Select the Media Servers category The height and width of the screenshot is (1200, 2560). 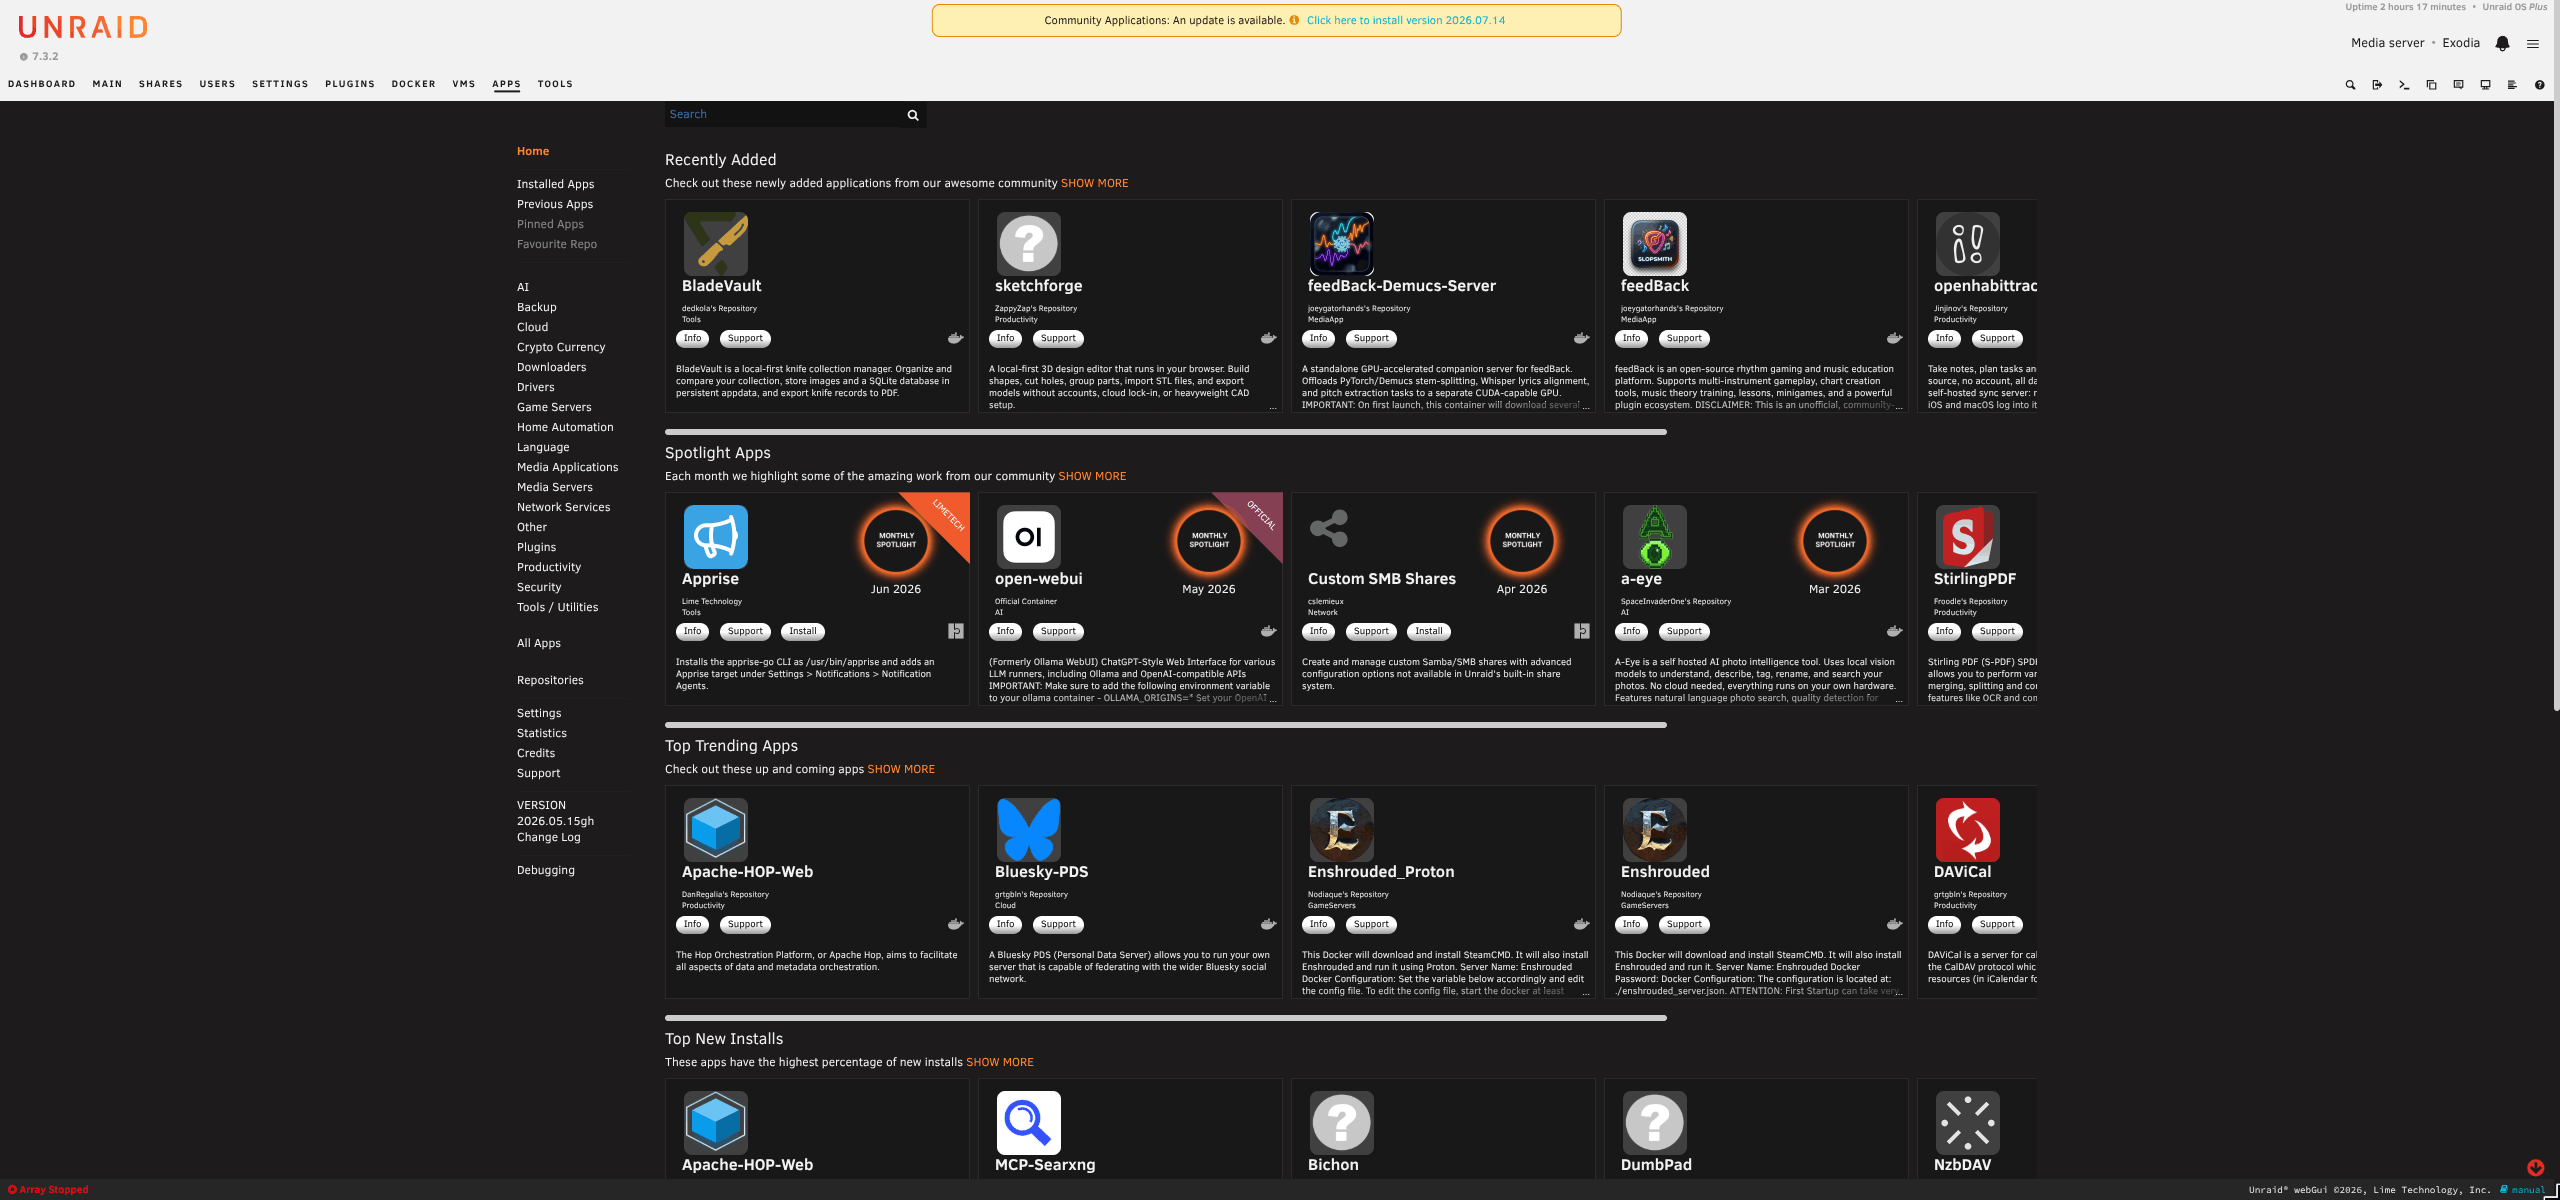coord(555,488)
